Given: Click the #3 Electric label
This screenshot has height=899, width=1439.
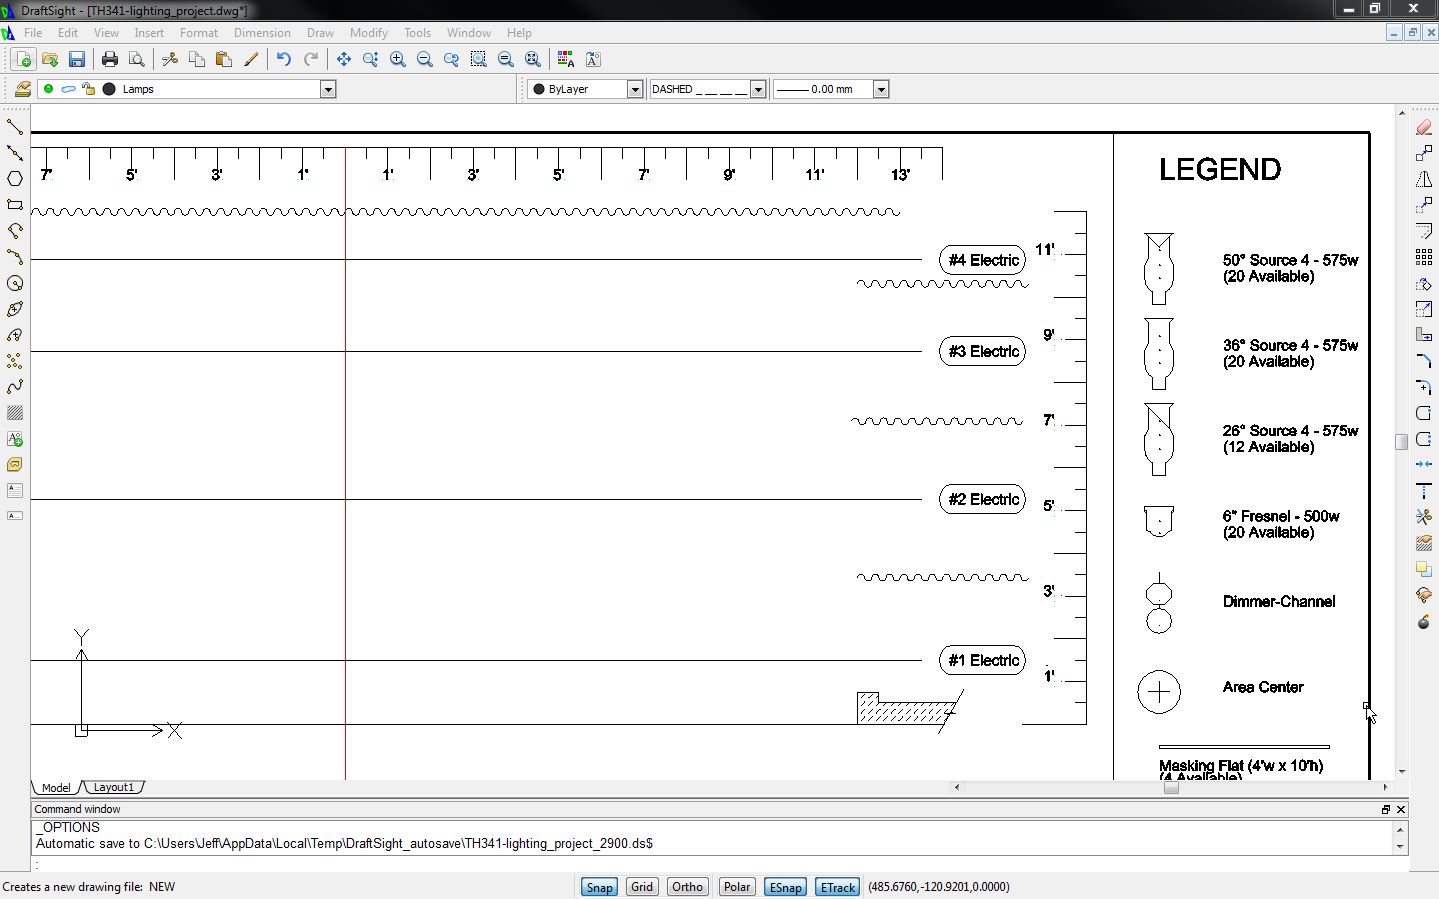Looking at the screenshot, I should 983,351.
